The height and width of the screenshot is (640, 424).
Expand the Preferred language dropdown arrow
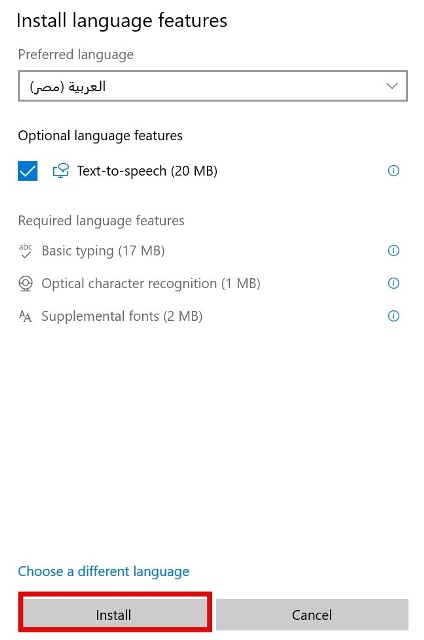[x=392, y=86]
